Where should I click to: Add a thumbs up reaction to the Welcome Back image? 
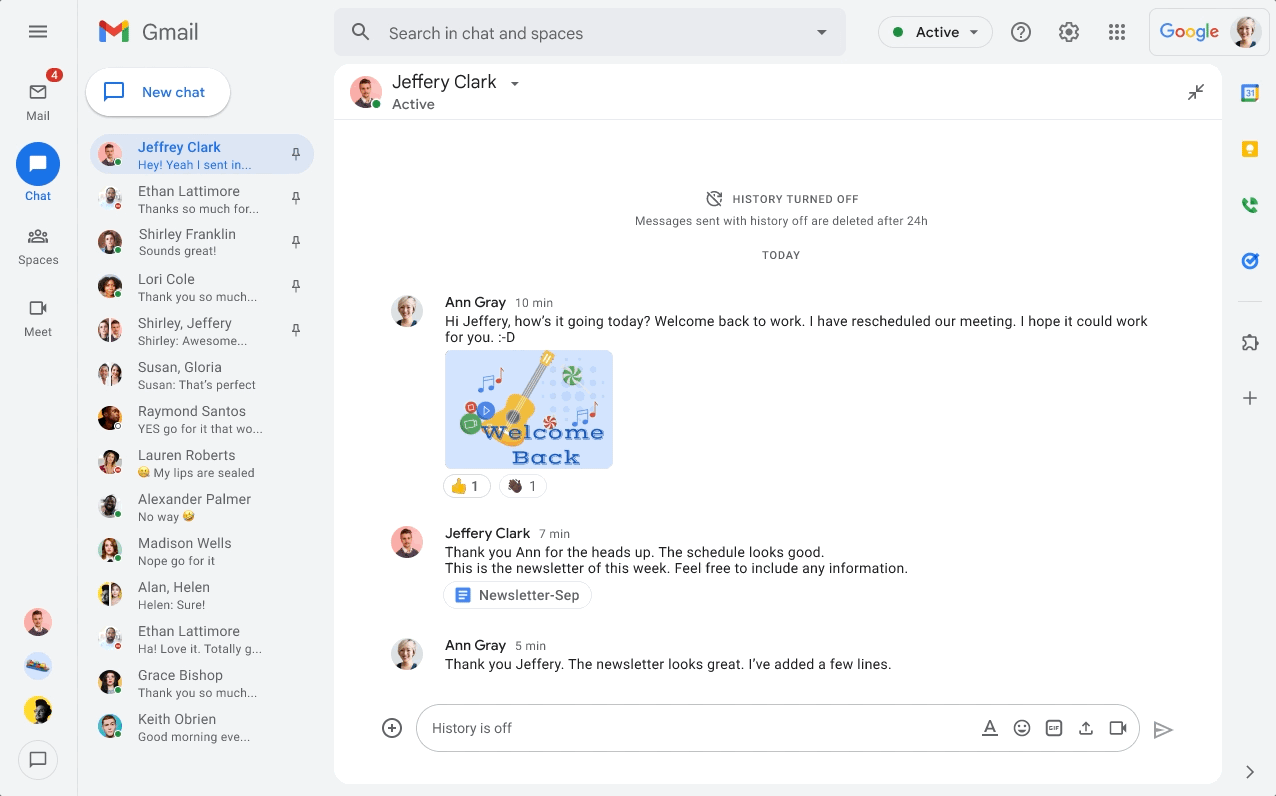point(466,486)
